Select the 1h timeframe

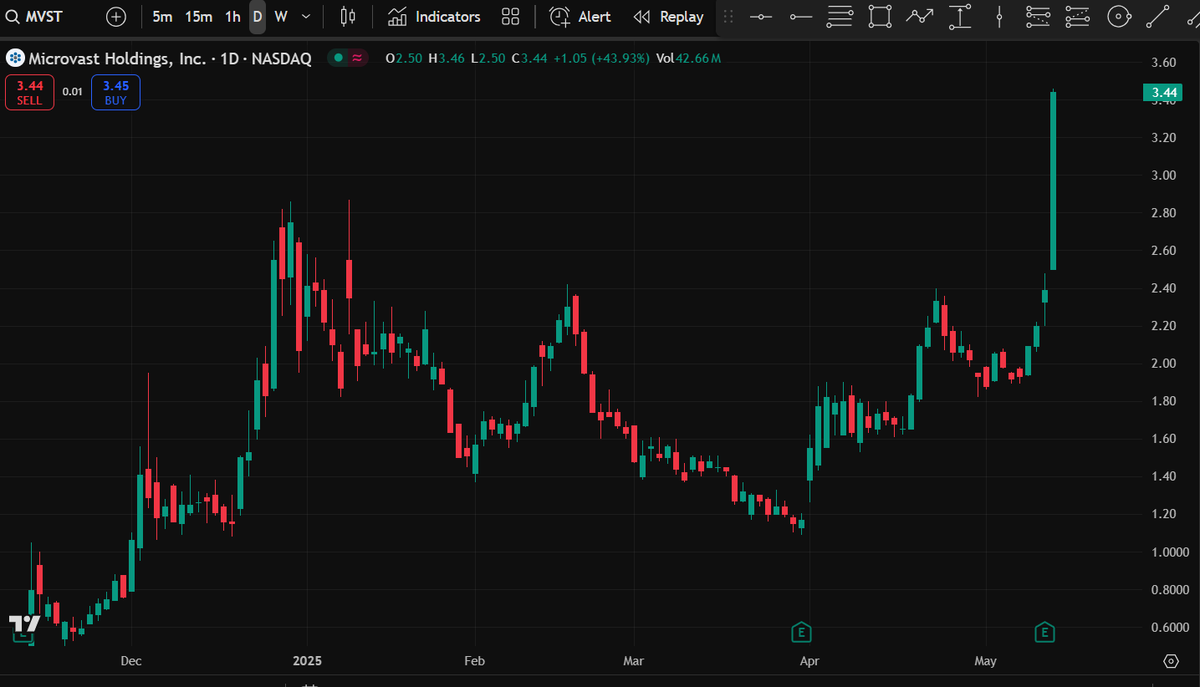[233, 17]
